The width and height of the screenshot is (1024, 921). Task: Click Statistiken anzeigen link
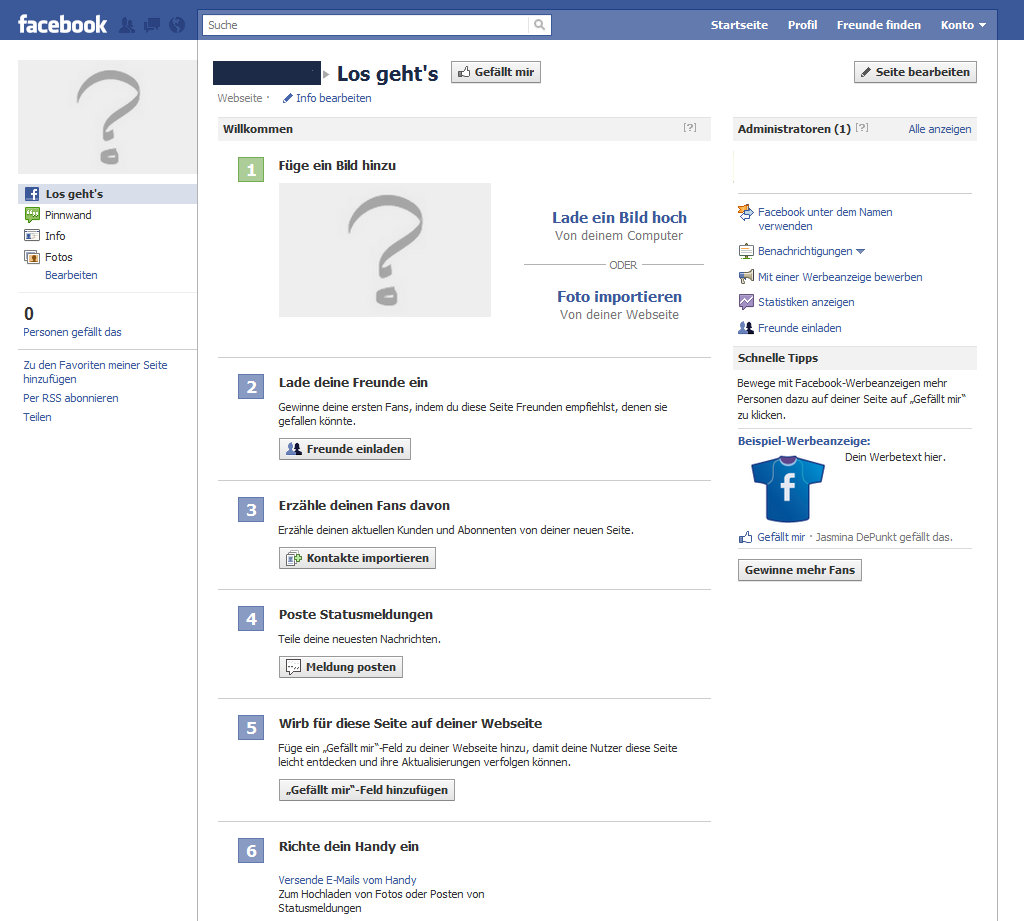[x=806, y=302]
